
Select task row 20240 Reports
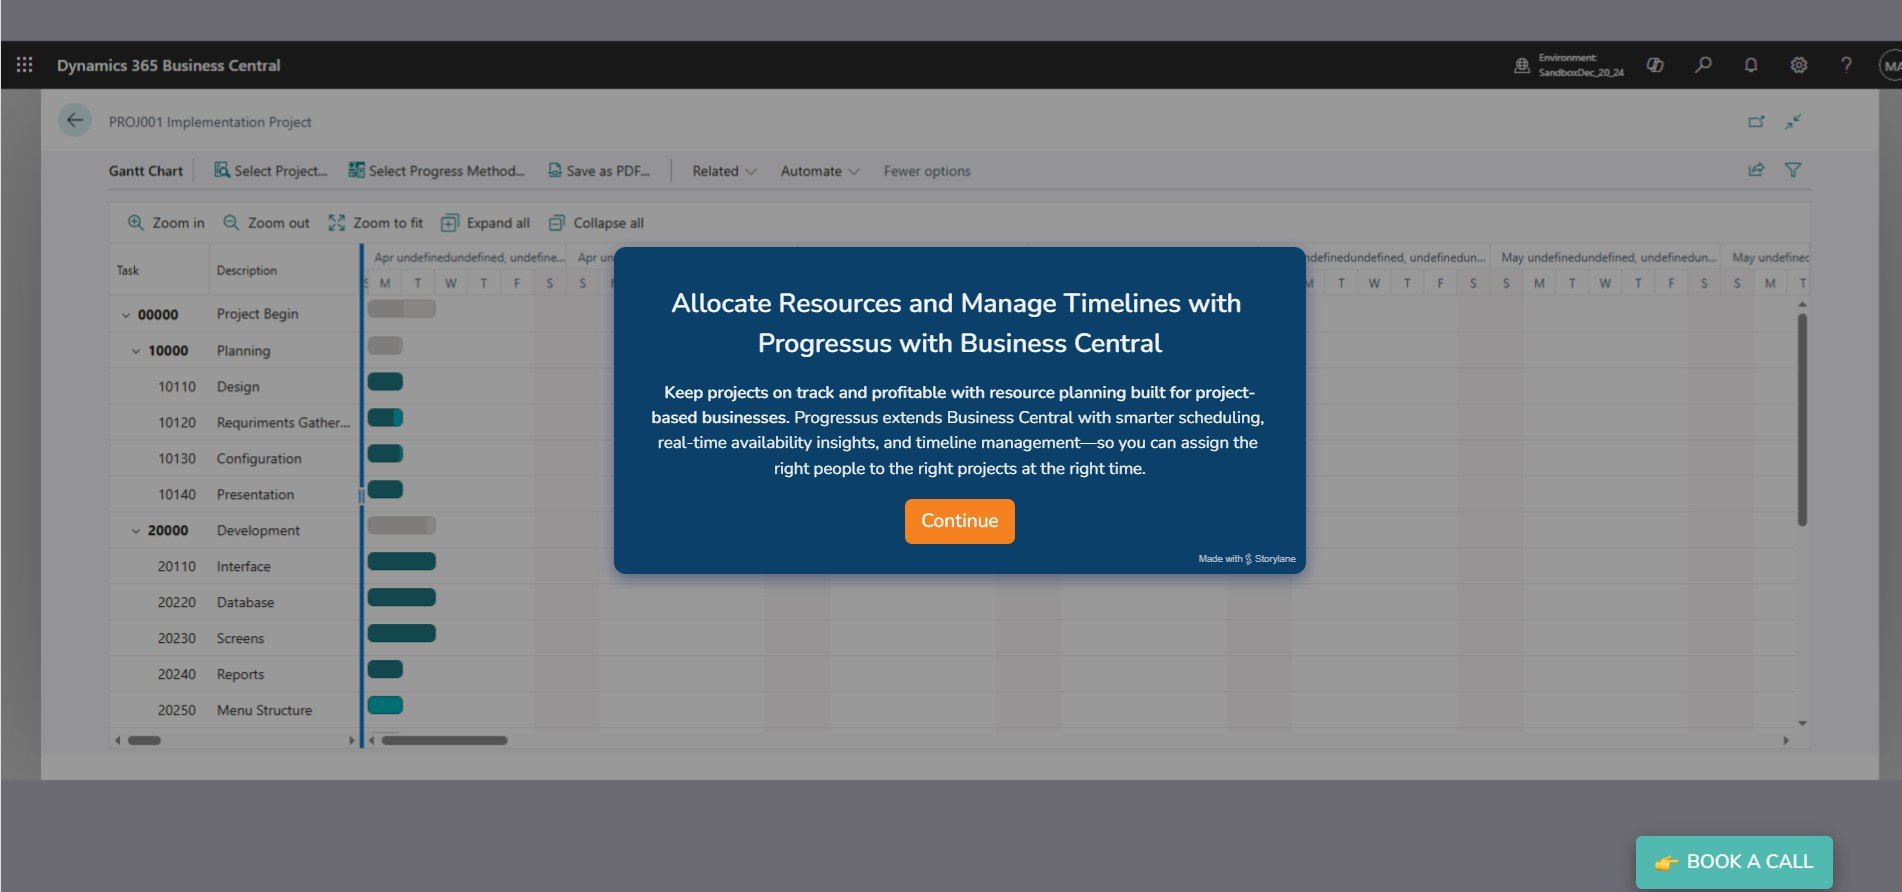click(234, 675)
